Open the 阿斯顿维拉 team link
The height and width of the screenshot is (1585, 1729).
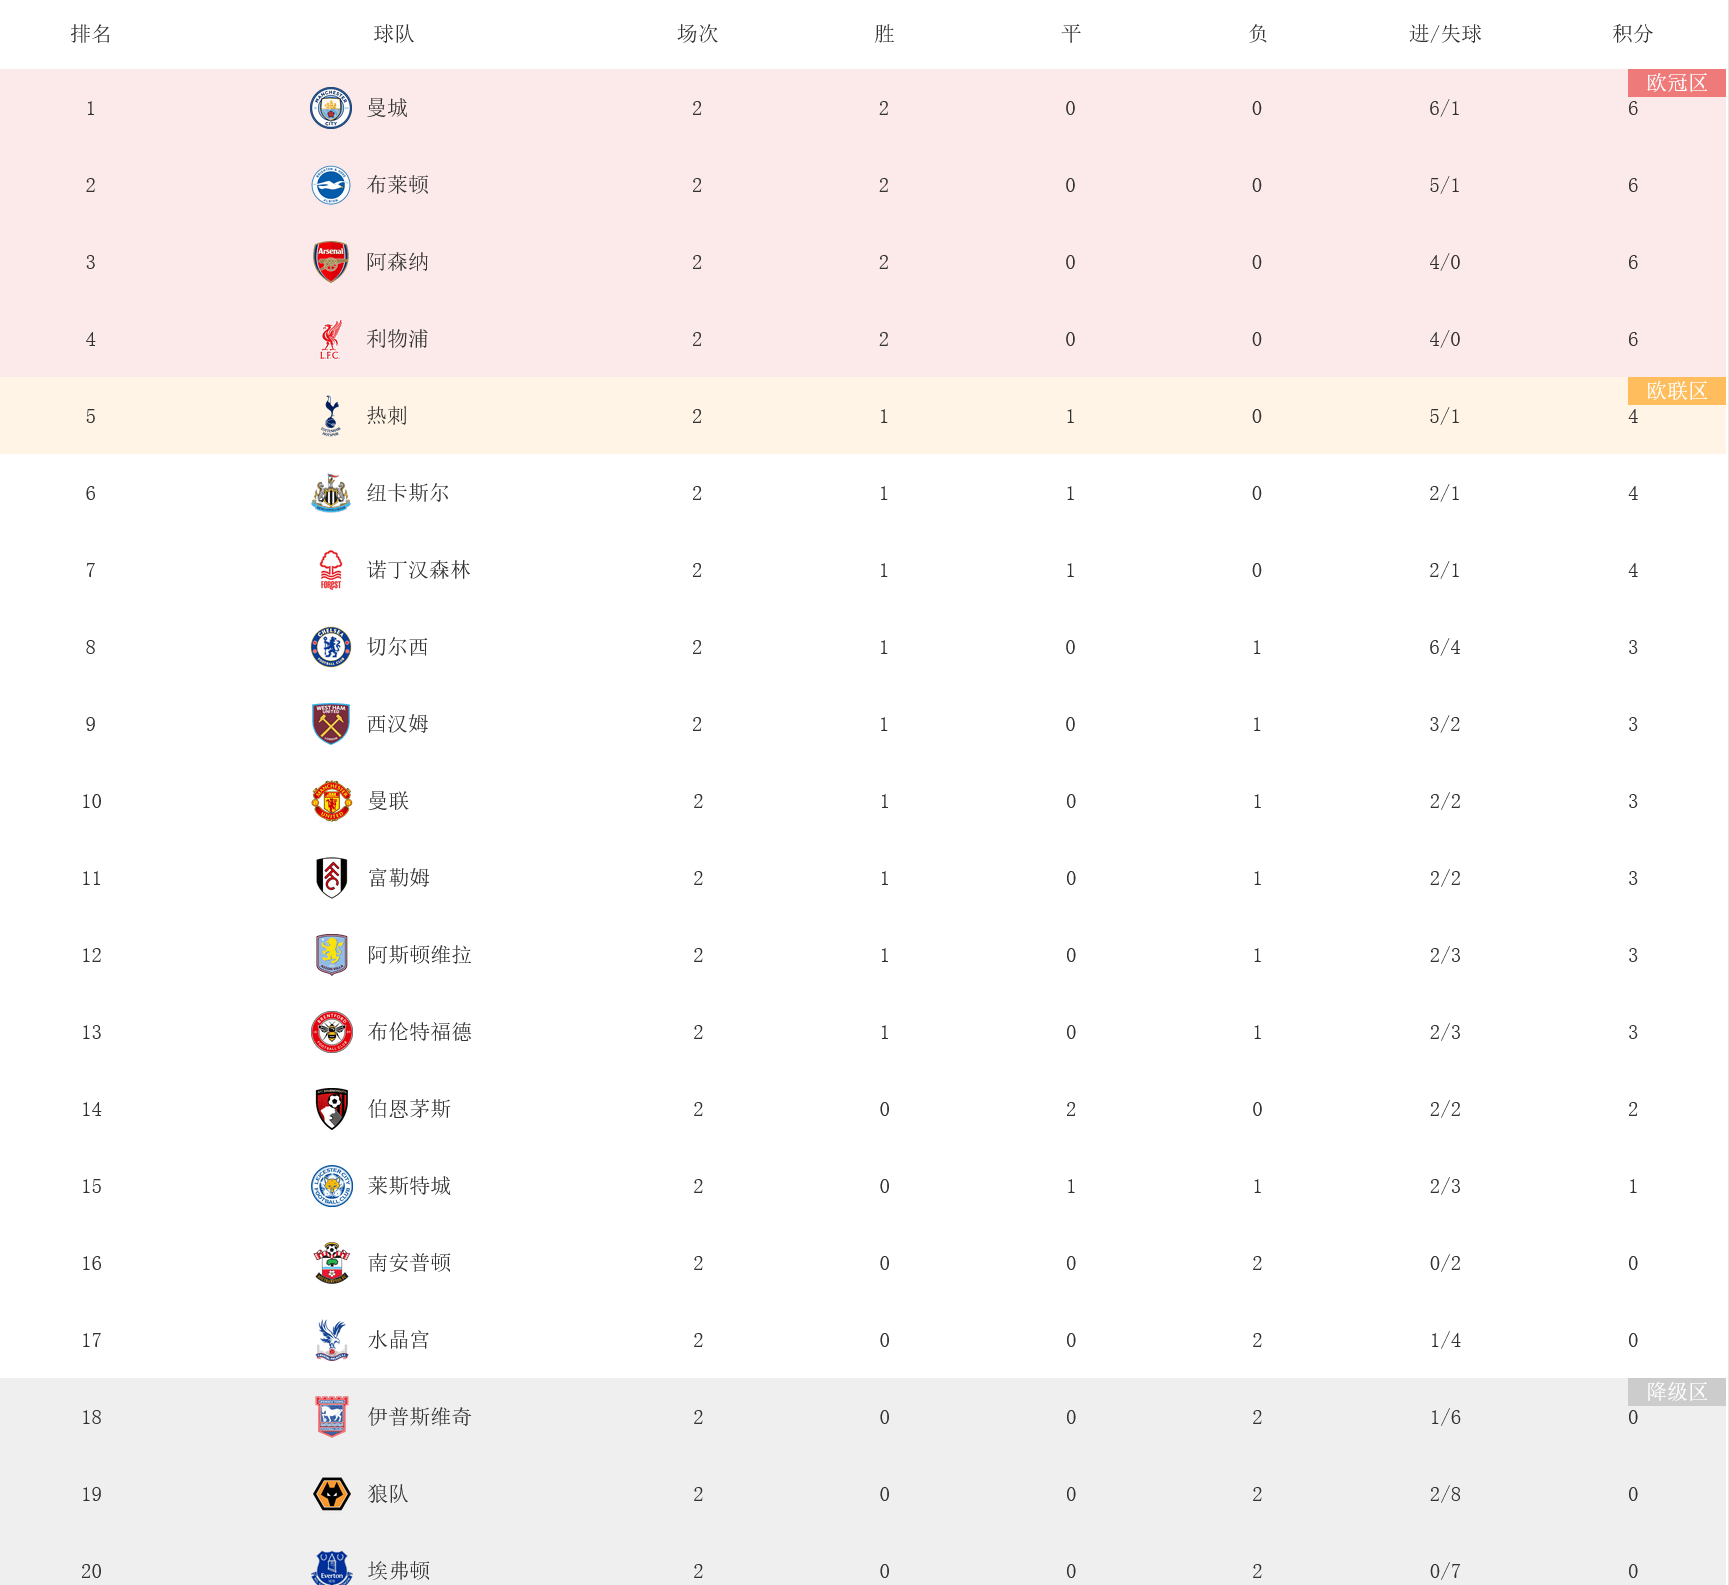pos(419,955)
